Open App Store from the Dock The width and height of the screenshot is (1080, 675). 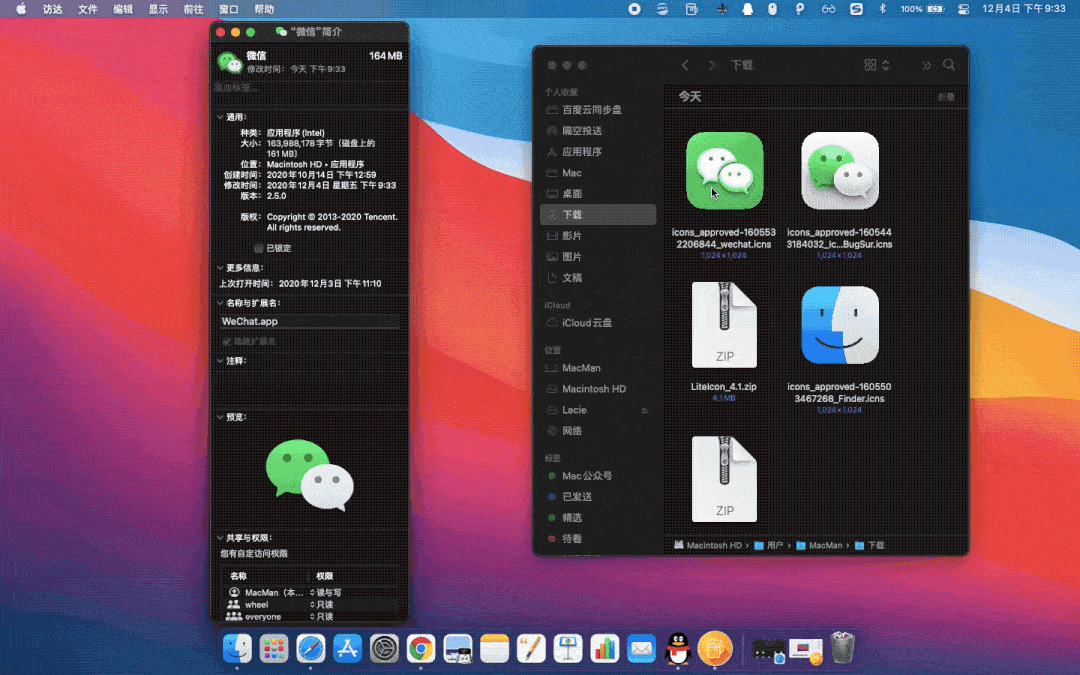[x=347, y=648]
